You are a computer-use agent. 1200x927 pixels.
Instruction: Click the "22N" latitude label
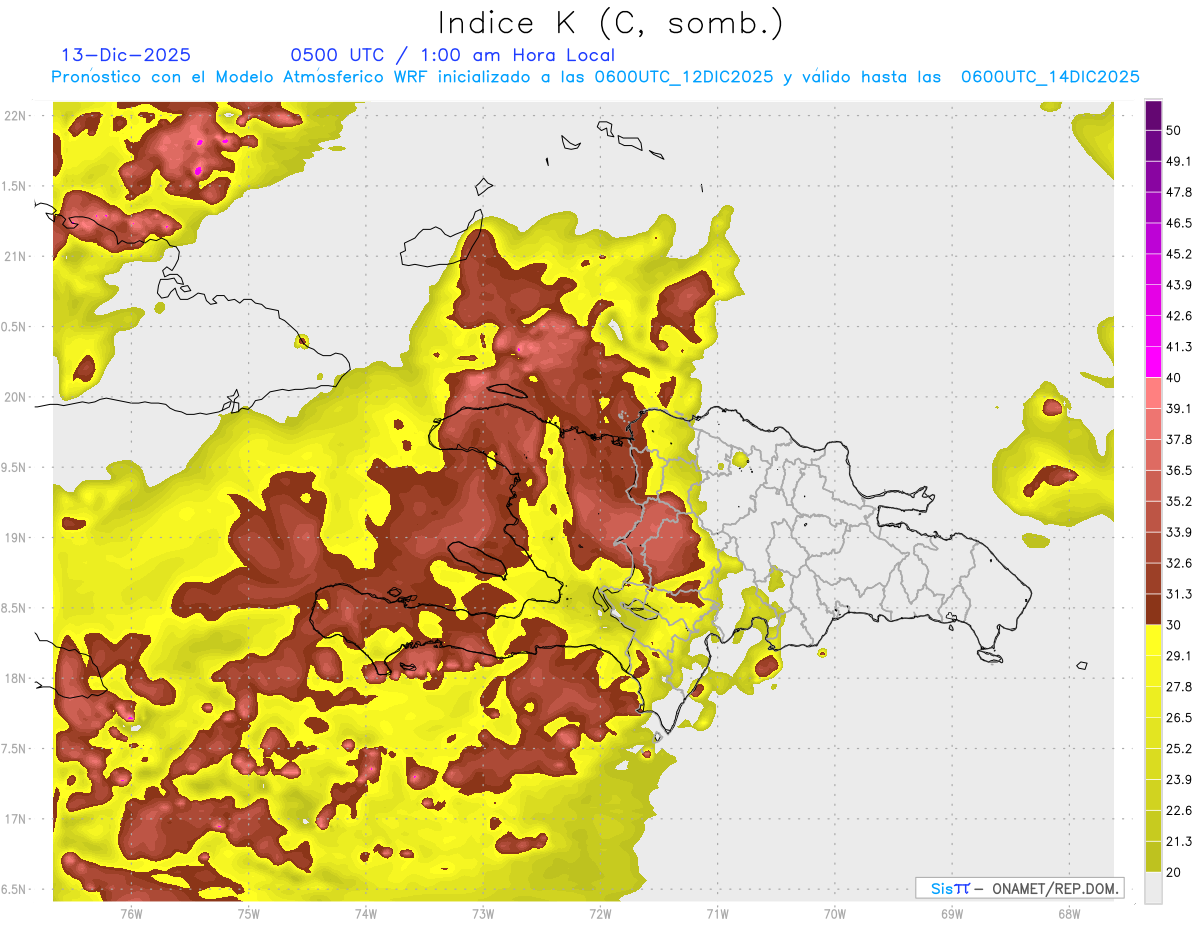pyautogui.click(x=15, y=115)
